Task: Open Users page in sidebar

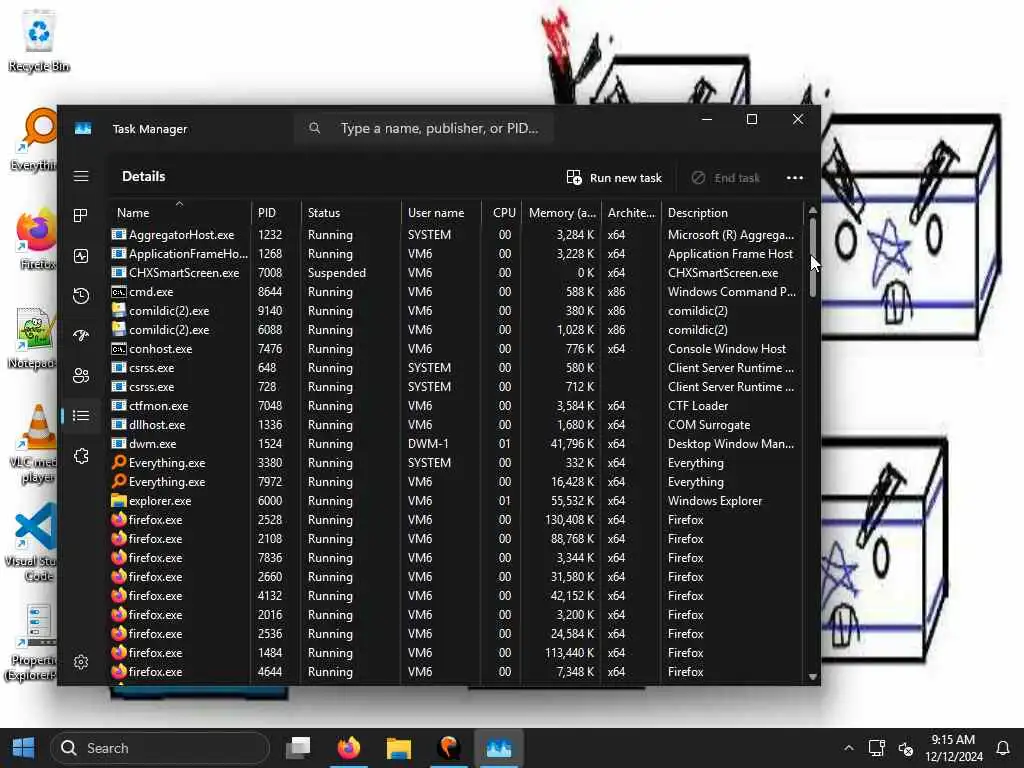Action: click(81, 376)
